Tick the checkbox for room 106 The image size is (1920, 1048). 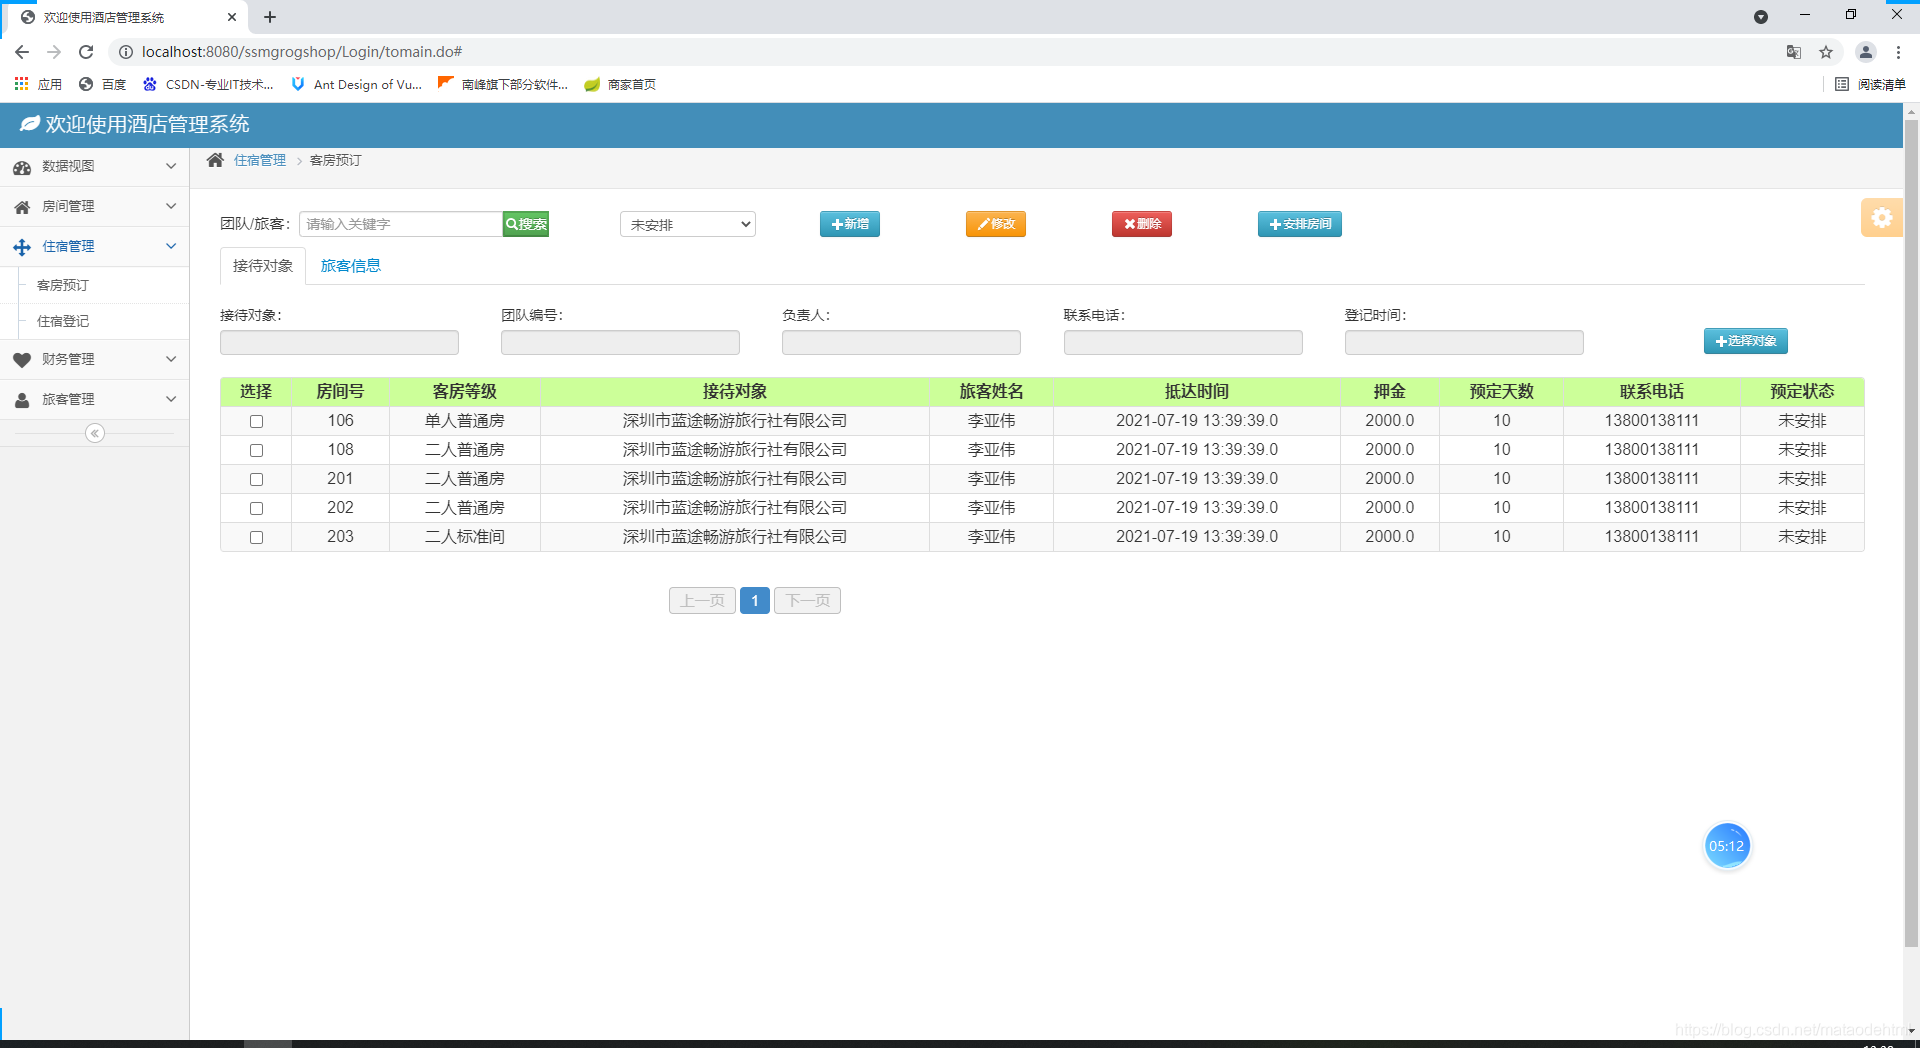256,422
